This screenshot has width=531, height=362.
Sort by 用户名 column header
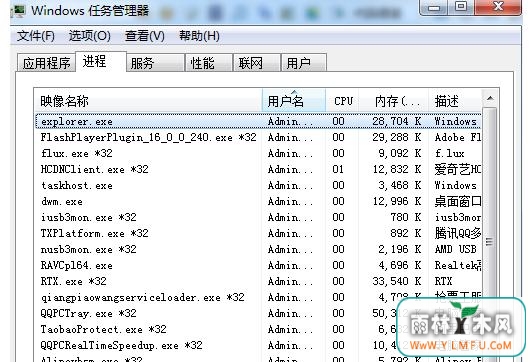[294, 101]
